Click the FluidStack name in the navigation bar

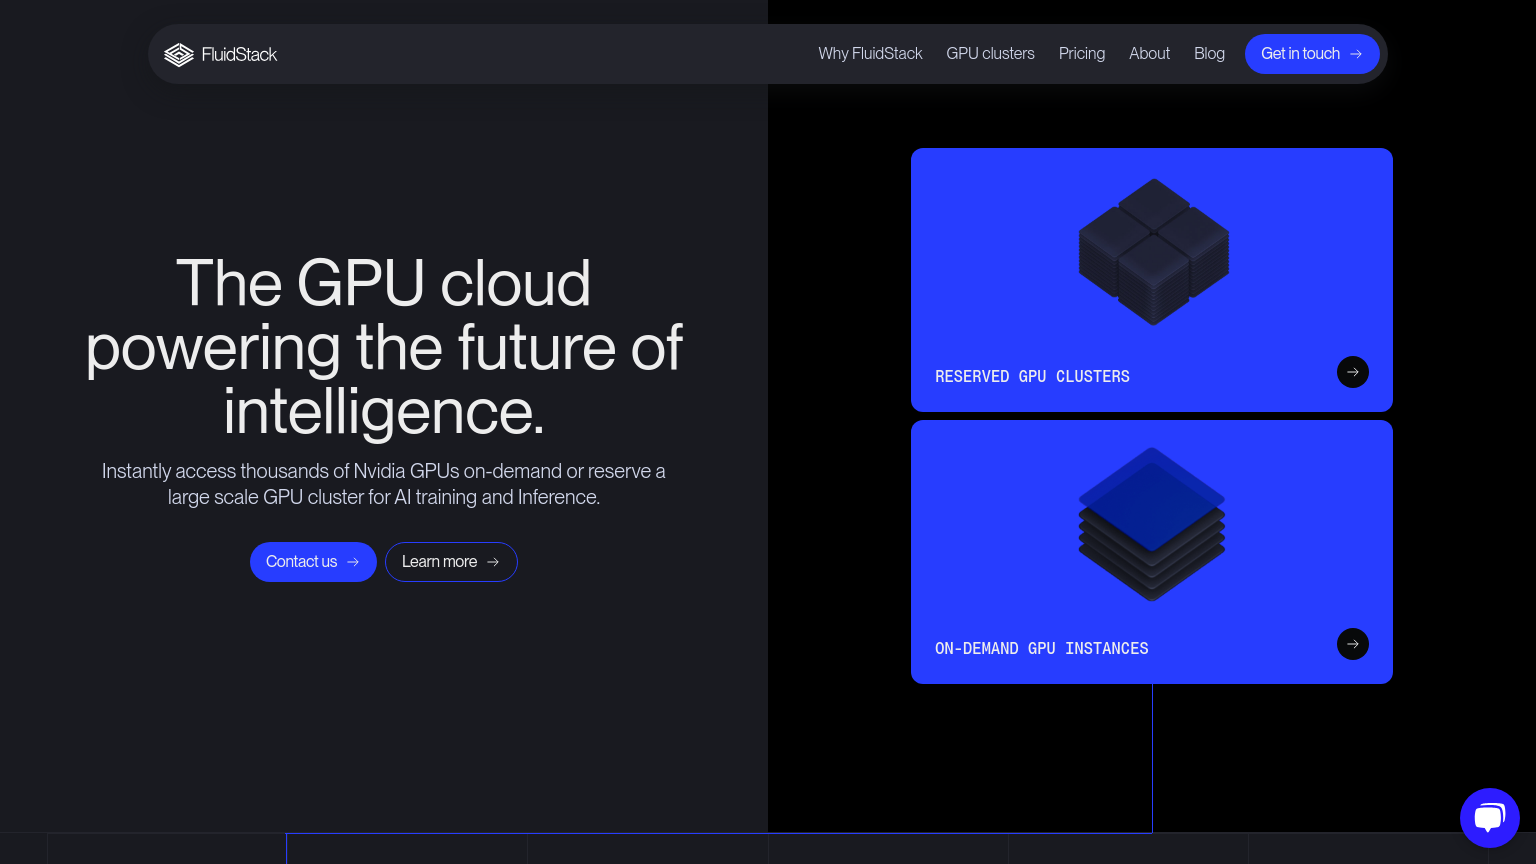click(239, 54)
